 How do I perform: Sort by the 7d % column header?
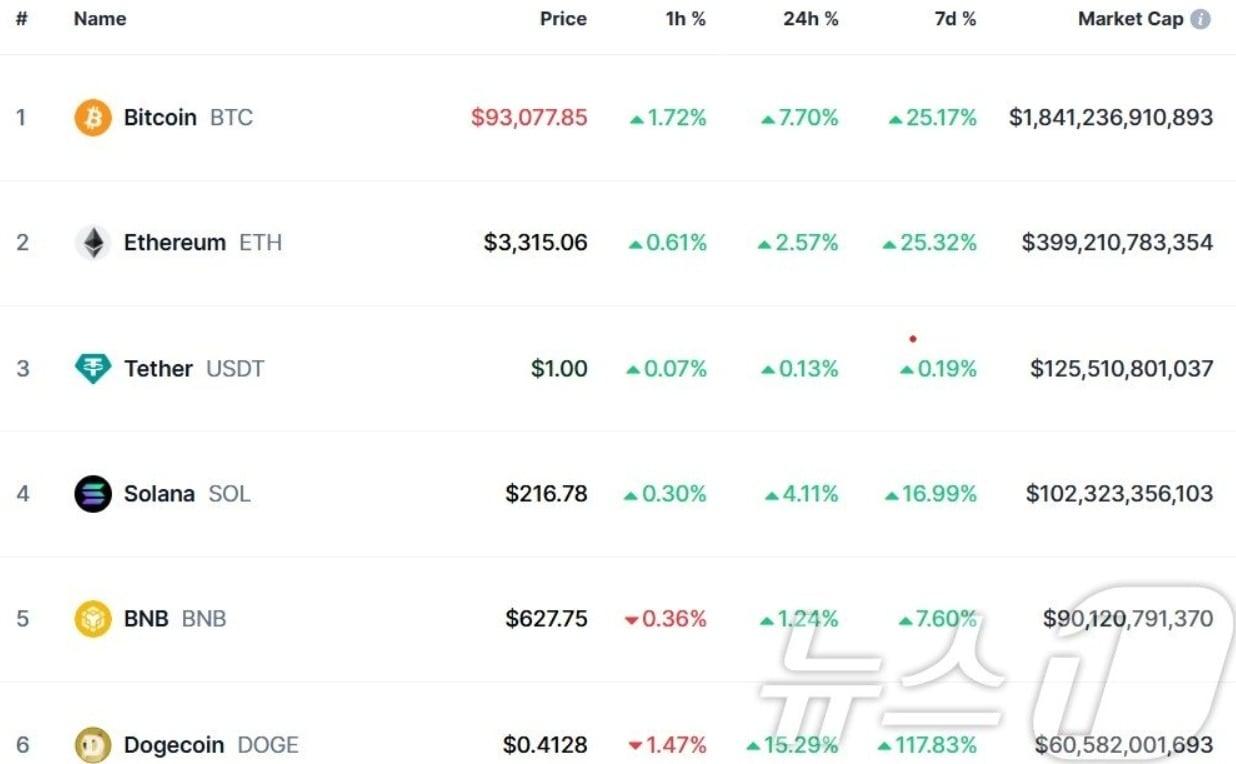click(955, 19)
